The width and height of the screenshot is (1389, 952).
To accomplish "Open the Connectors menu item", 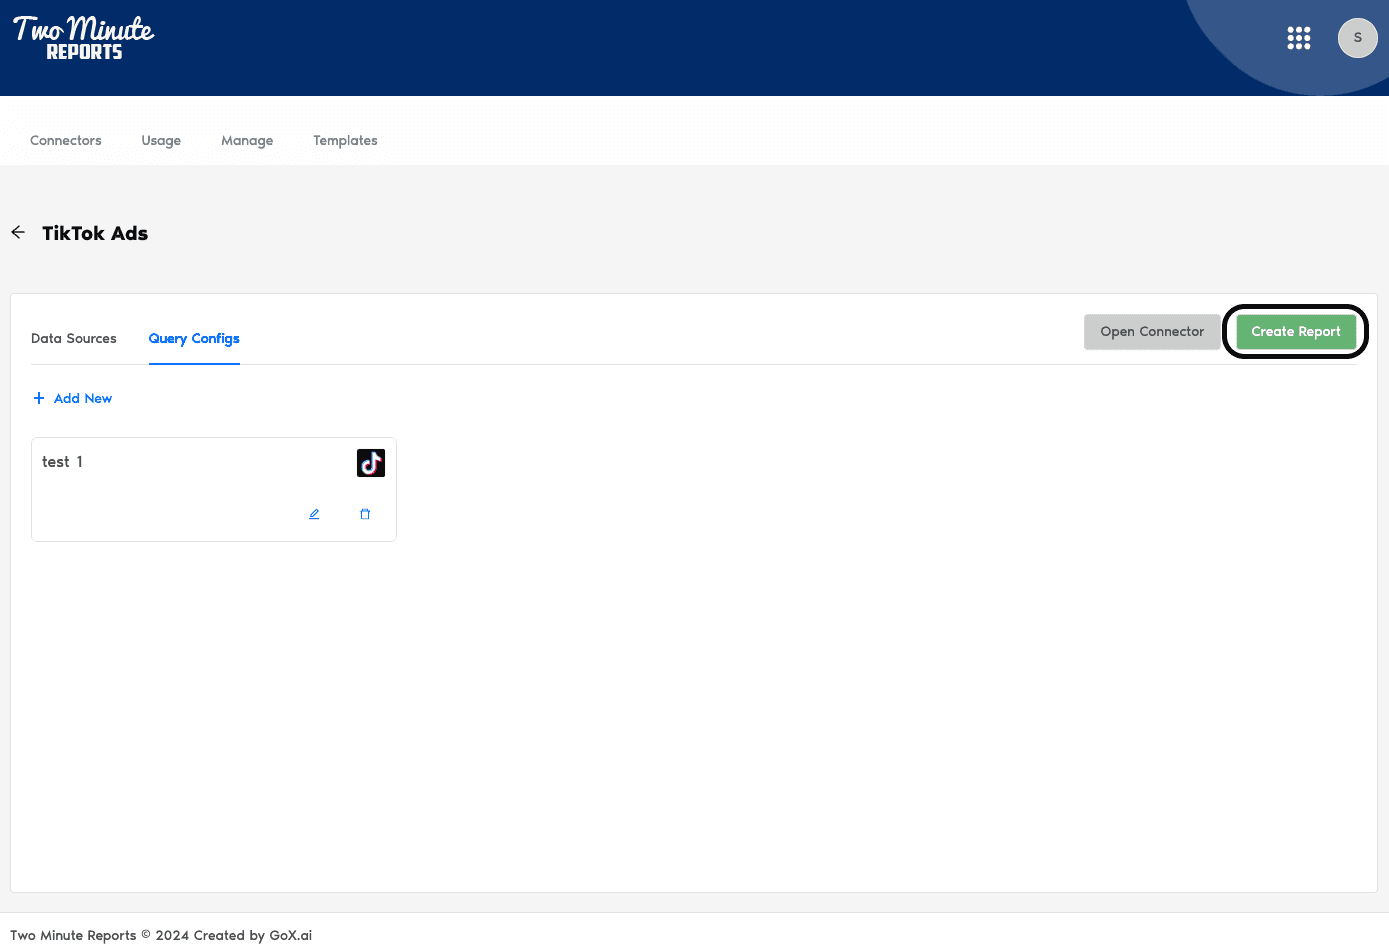I will click(66, 141).
